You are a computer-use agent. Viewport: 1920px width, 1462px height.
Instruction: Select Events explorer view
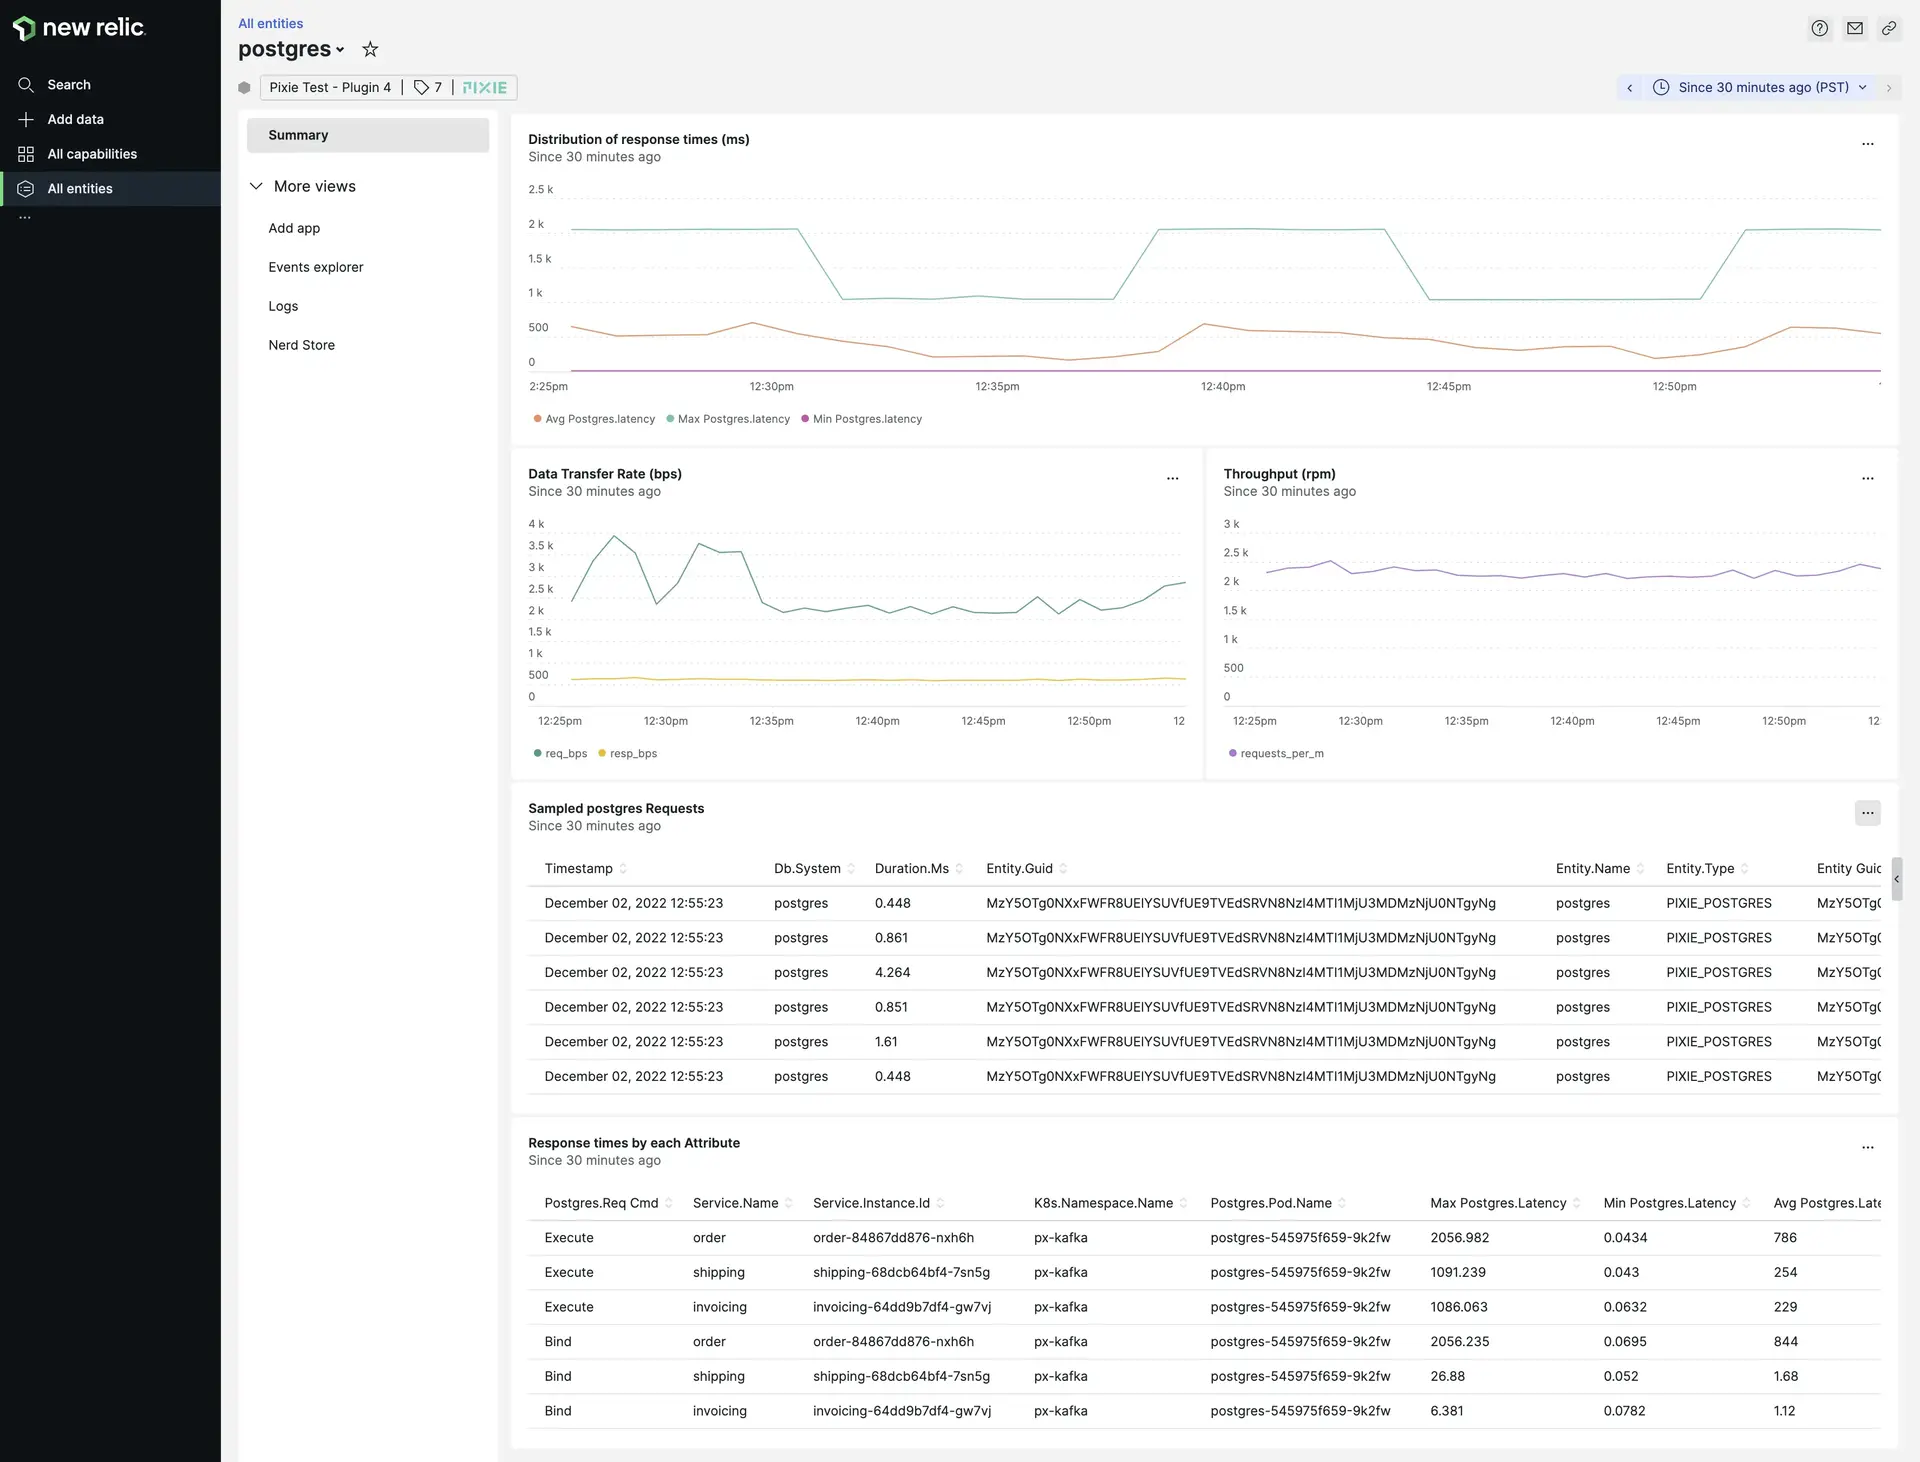(315, 267)
